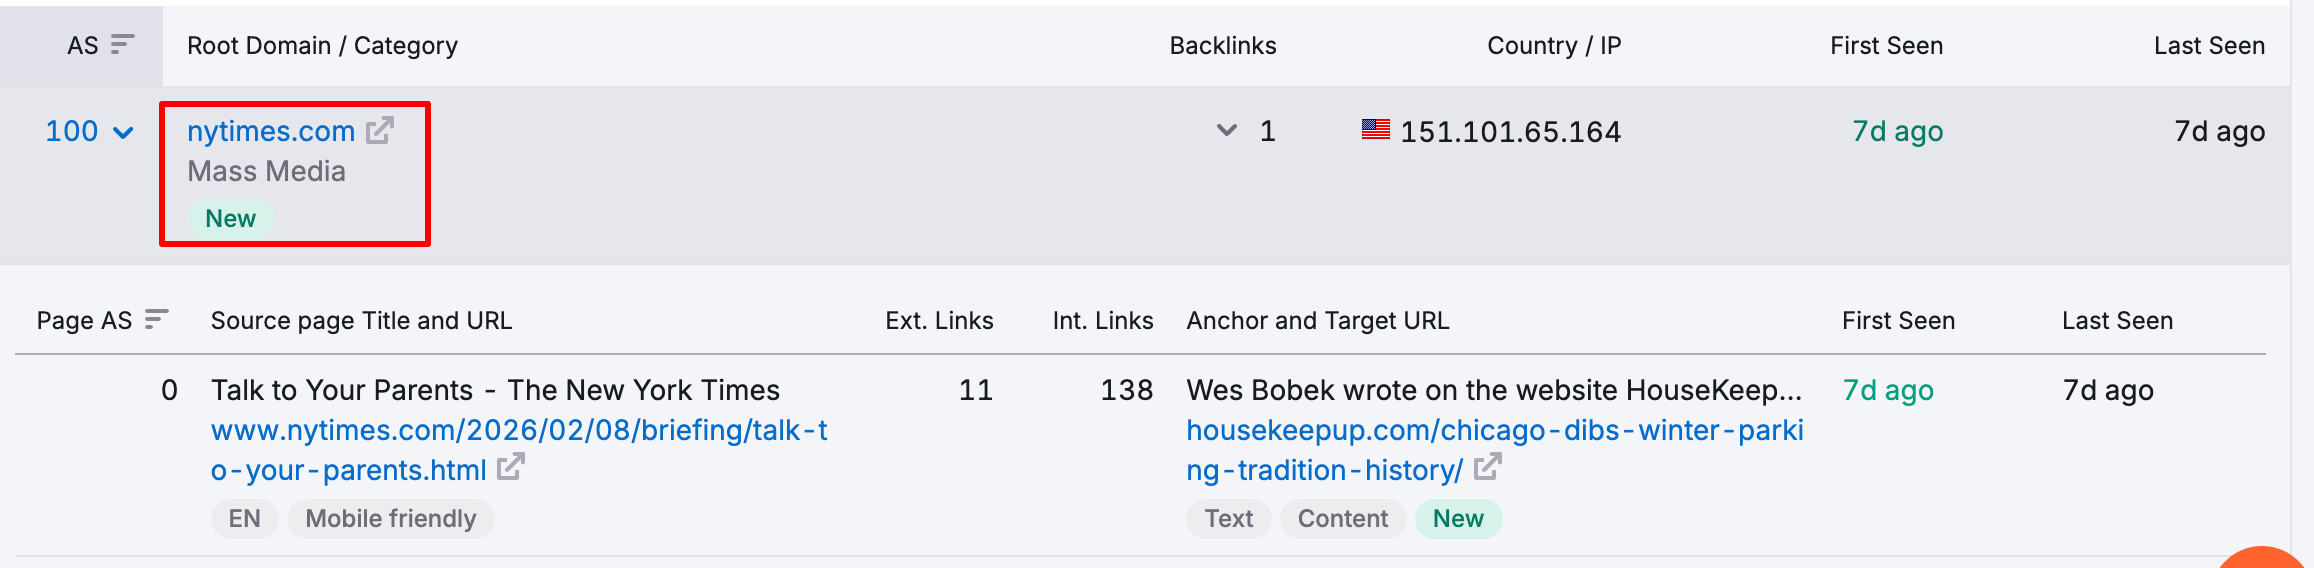Click the Int. Links column header
This screenshot has width=2314, height=568.
pyautogui.click(x=1103, y=321)
